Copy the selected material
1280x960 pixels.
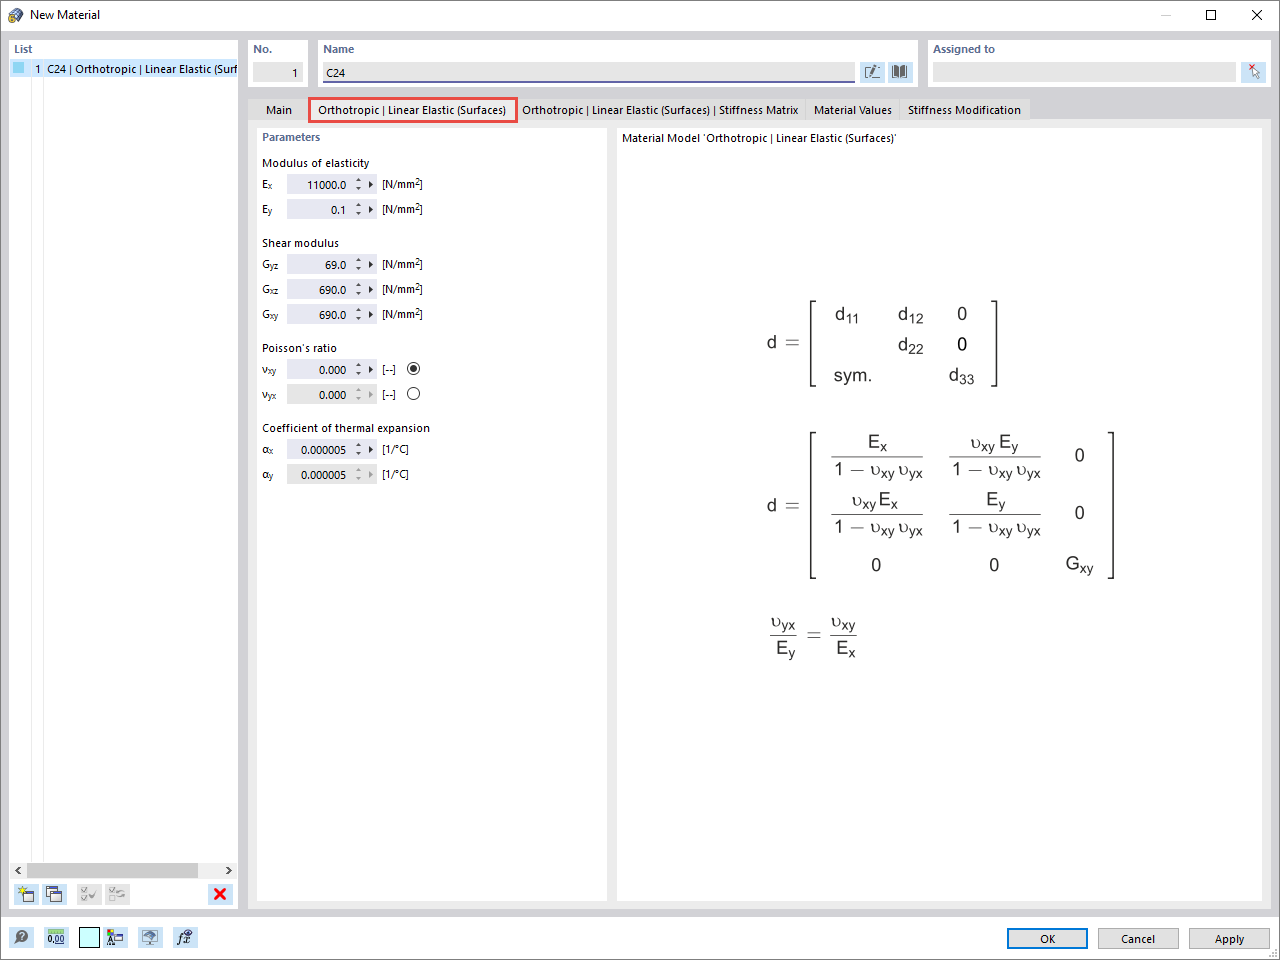54,894
